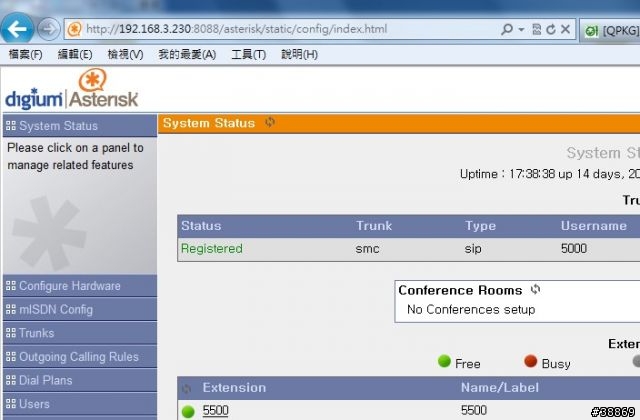Open the 檢視(V) menu
Screen dimensions: 640x420
(x=125, y=54)
